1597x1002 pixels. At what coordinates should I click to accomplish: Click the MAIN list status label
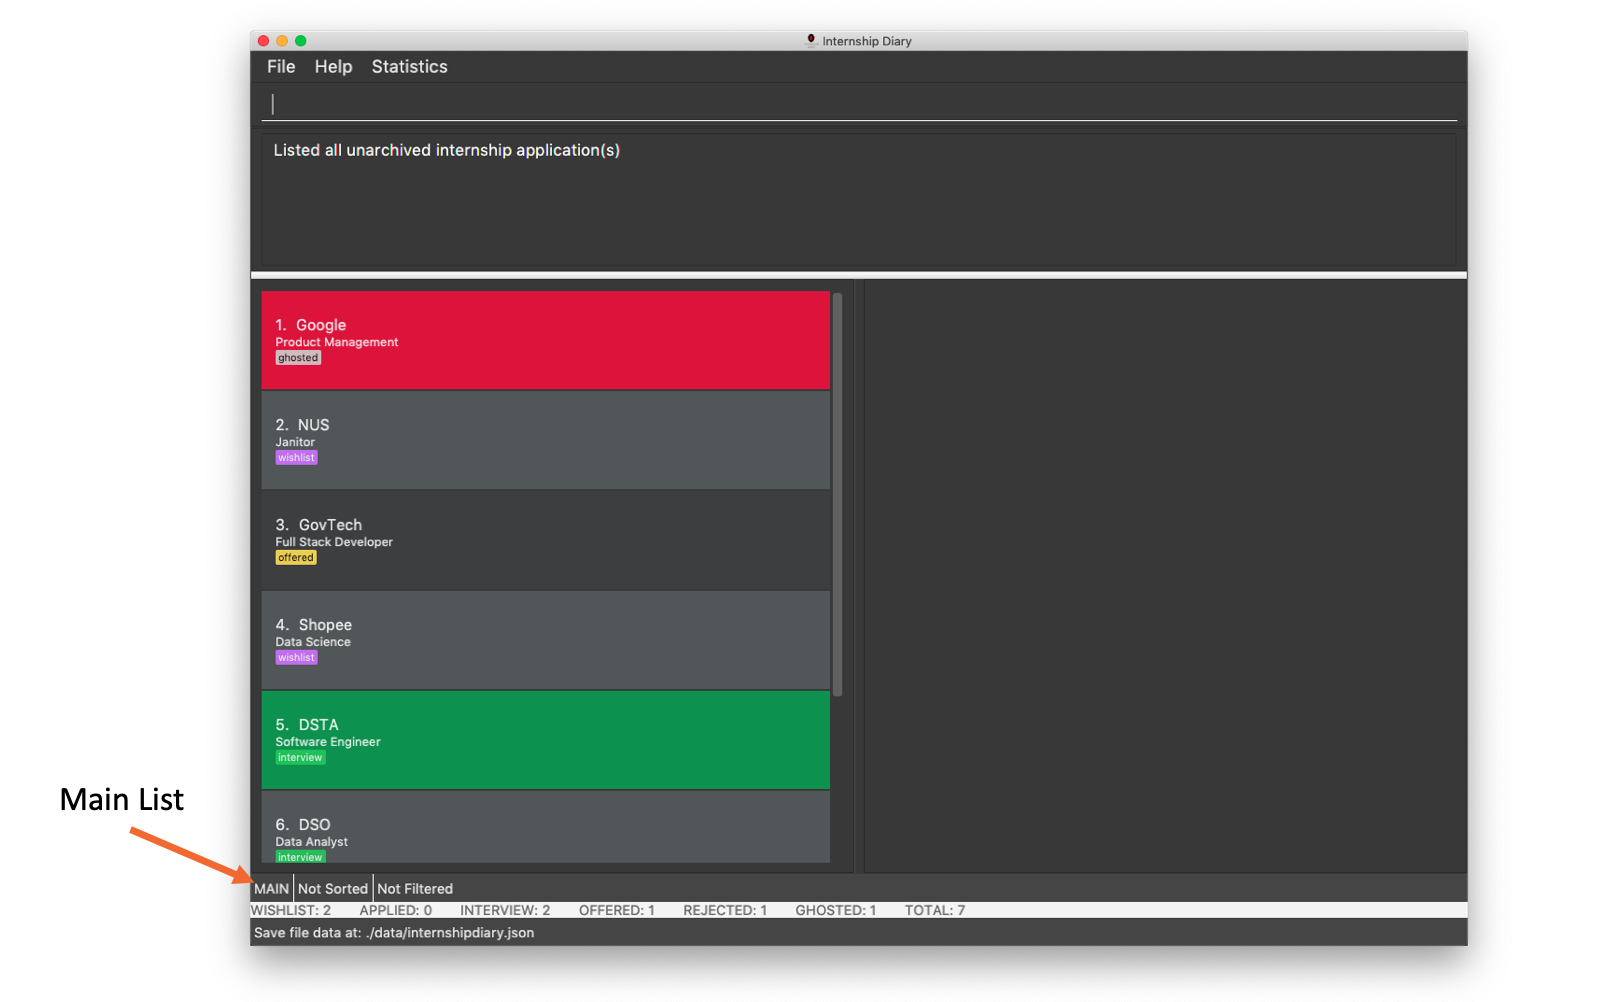tap(271, 889)
